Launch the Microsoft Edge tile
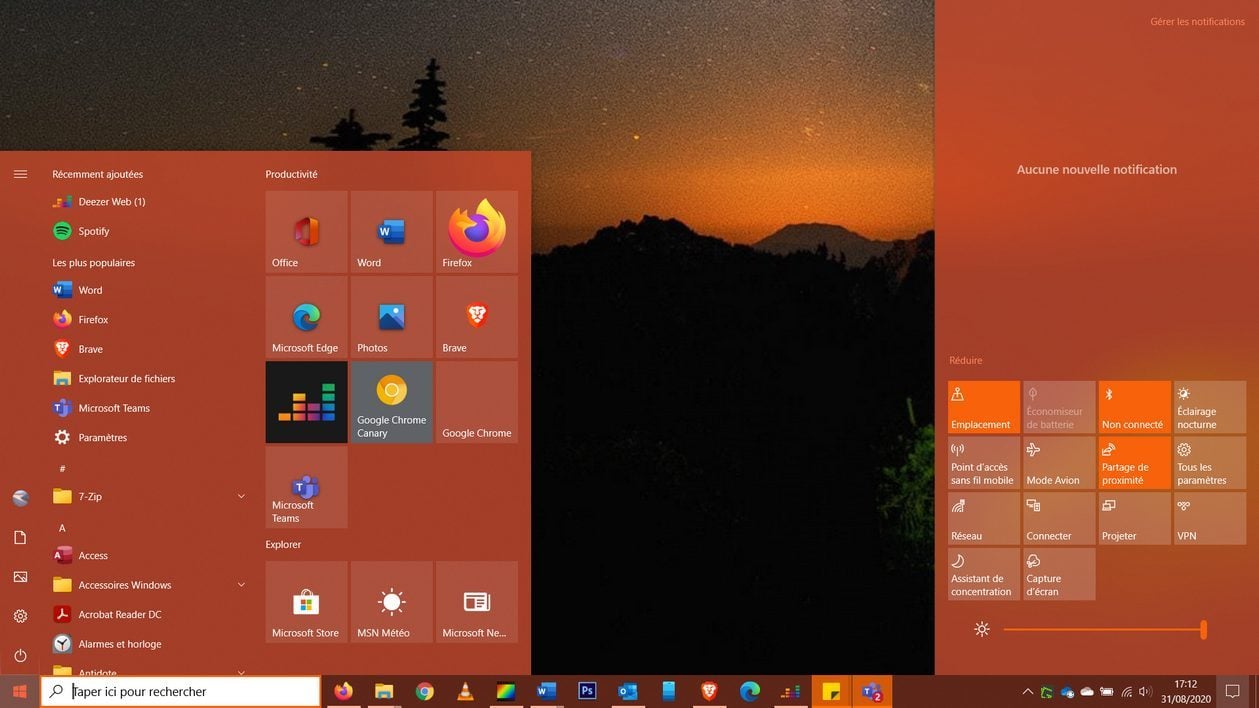1259x708 pixels. pos(306,317)
